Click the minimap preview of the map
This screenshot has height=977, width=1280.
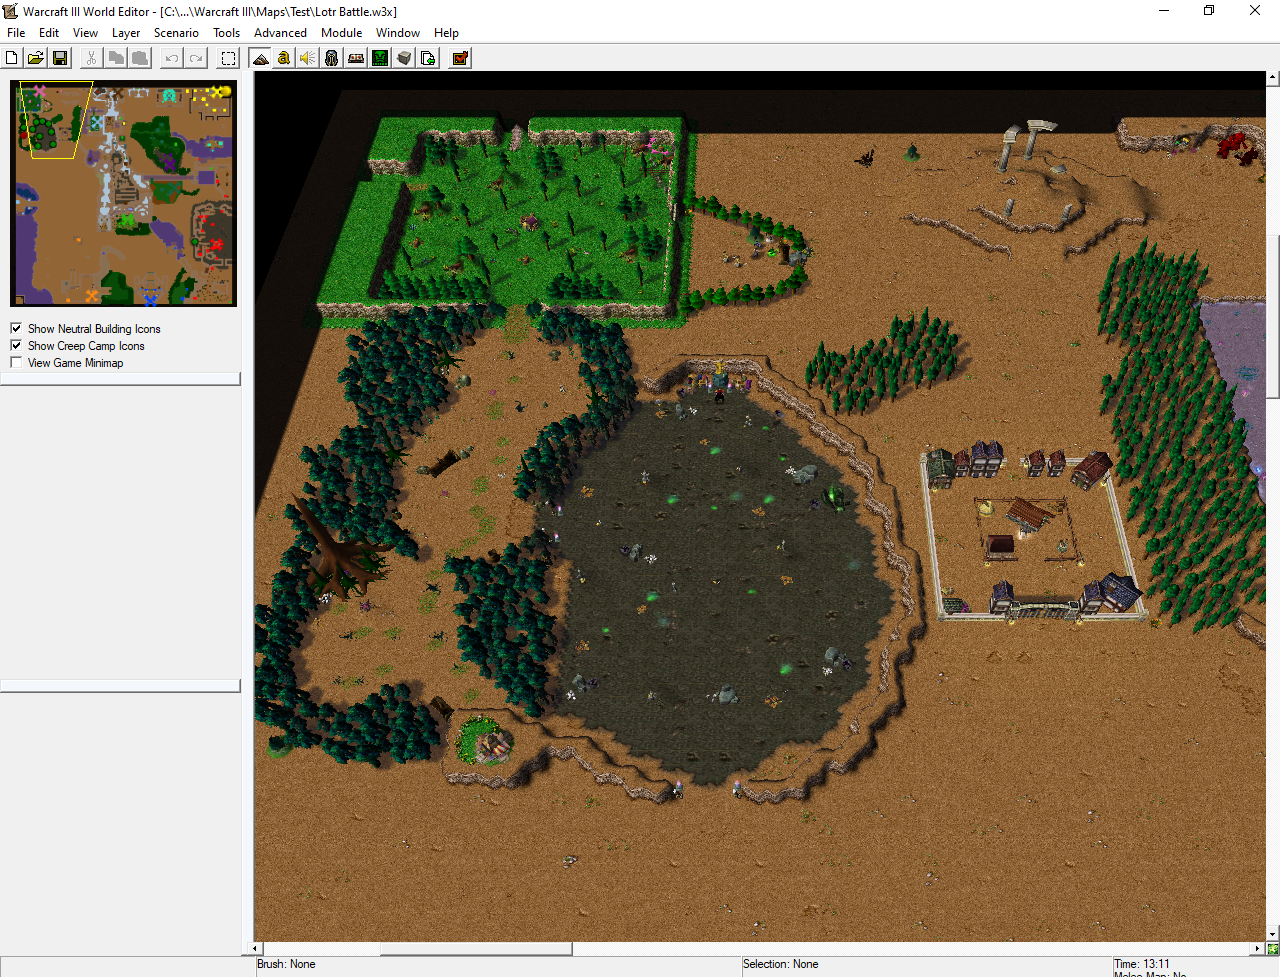[124, 193]
